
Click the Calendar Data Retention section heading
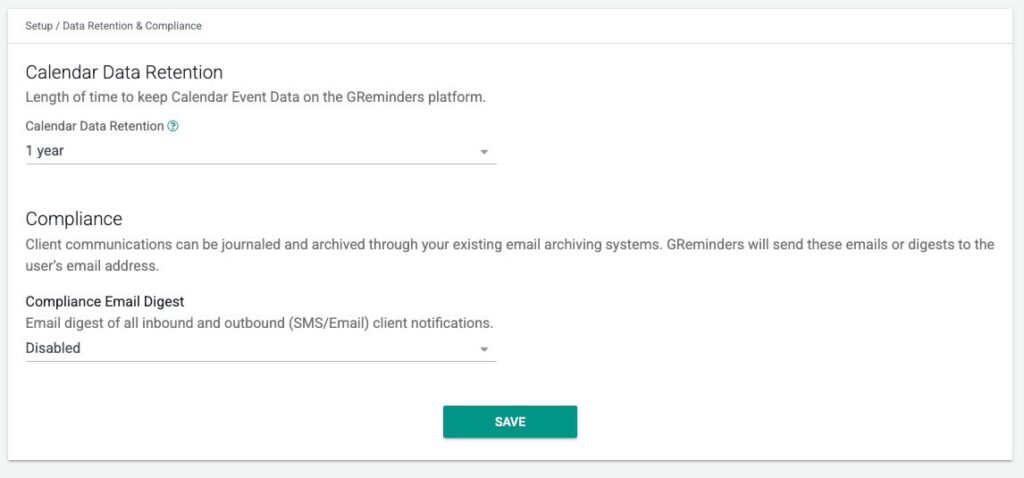click(x=124, y=72)
